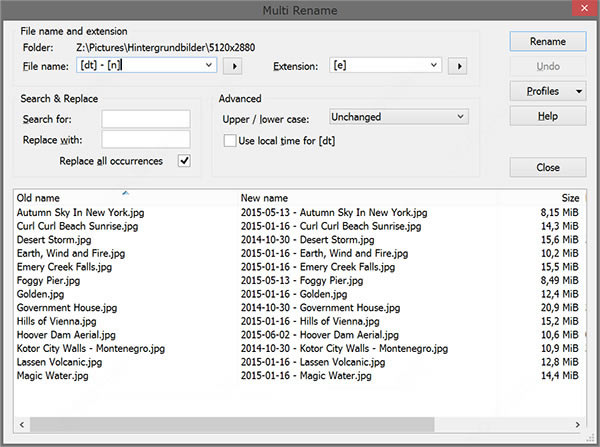Open the Extension combo box dropdown
The image size is (600, 447).
(434, 66)
